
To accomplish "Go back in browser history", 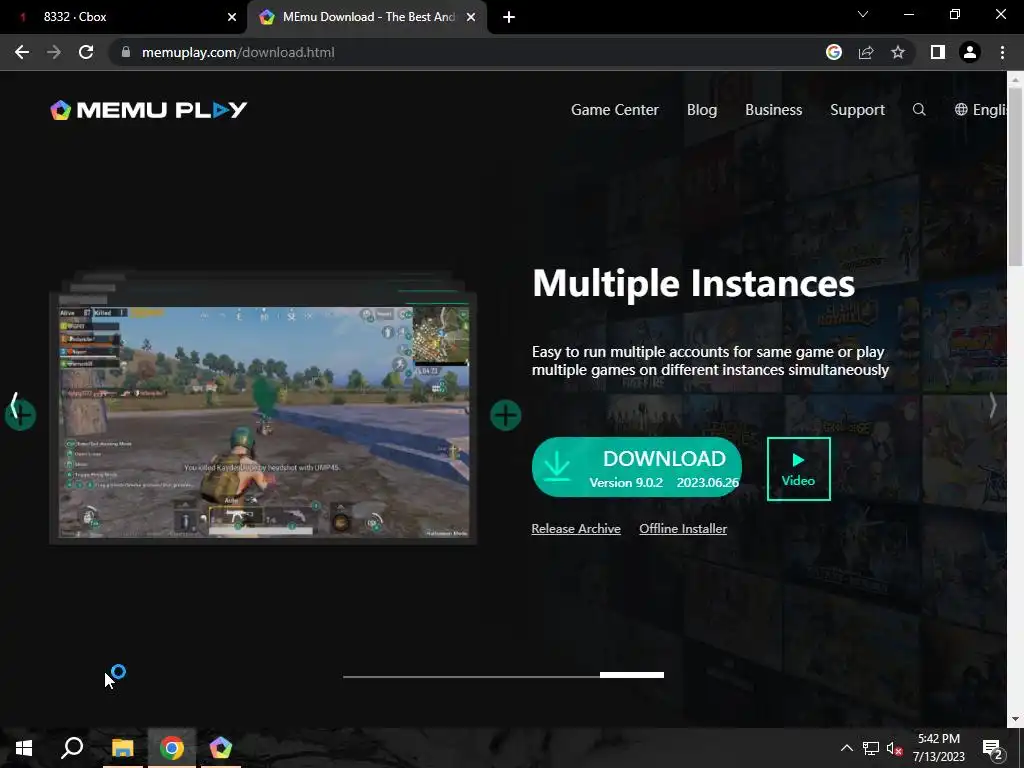I will (22, 52).
